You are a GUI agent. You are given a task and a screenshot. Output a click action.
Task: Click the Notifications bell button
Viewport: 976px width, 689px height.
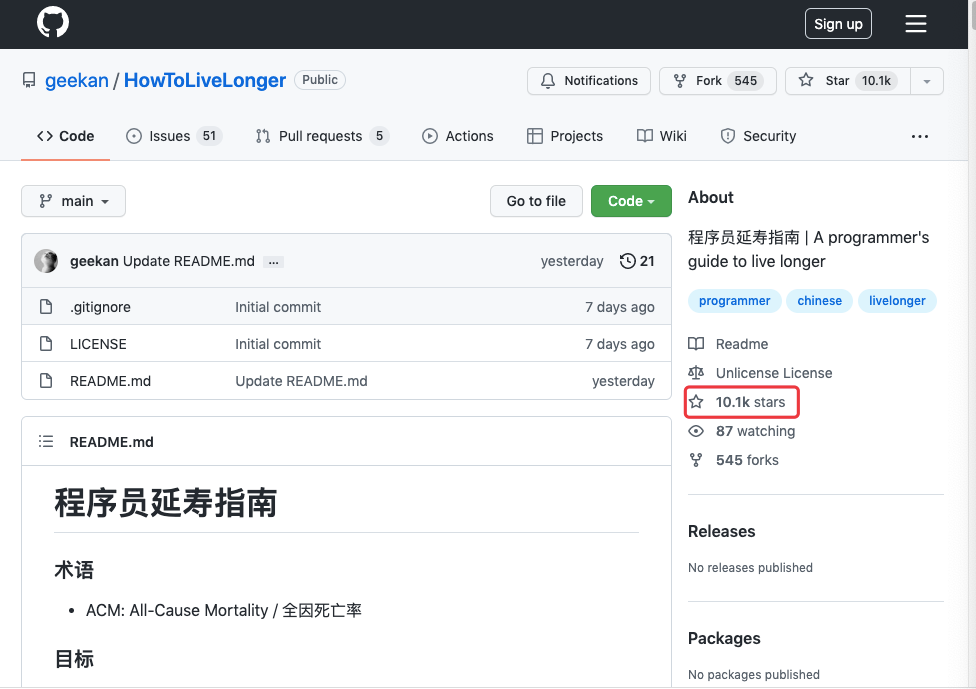point(589,81)
